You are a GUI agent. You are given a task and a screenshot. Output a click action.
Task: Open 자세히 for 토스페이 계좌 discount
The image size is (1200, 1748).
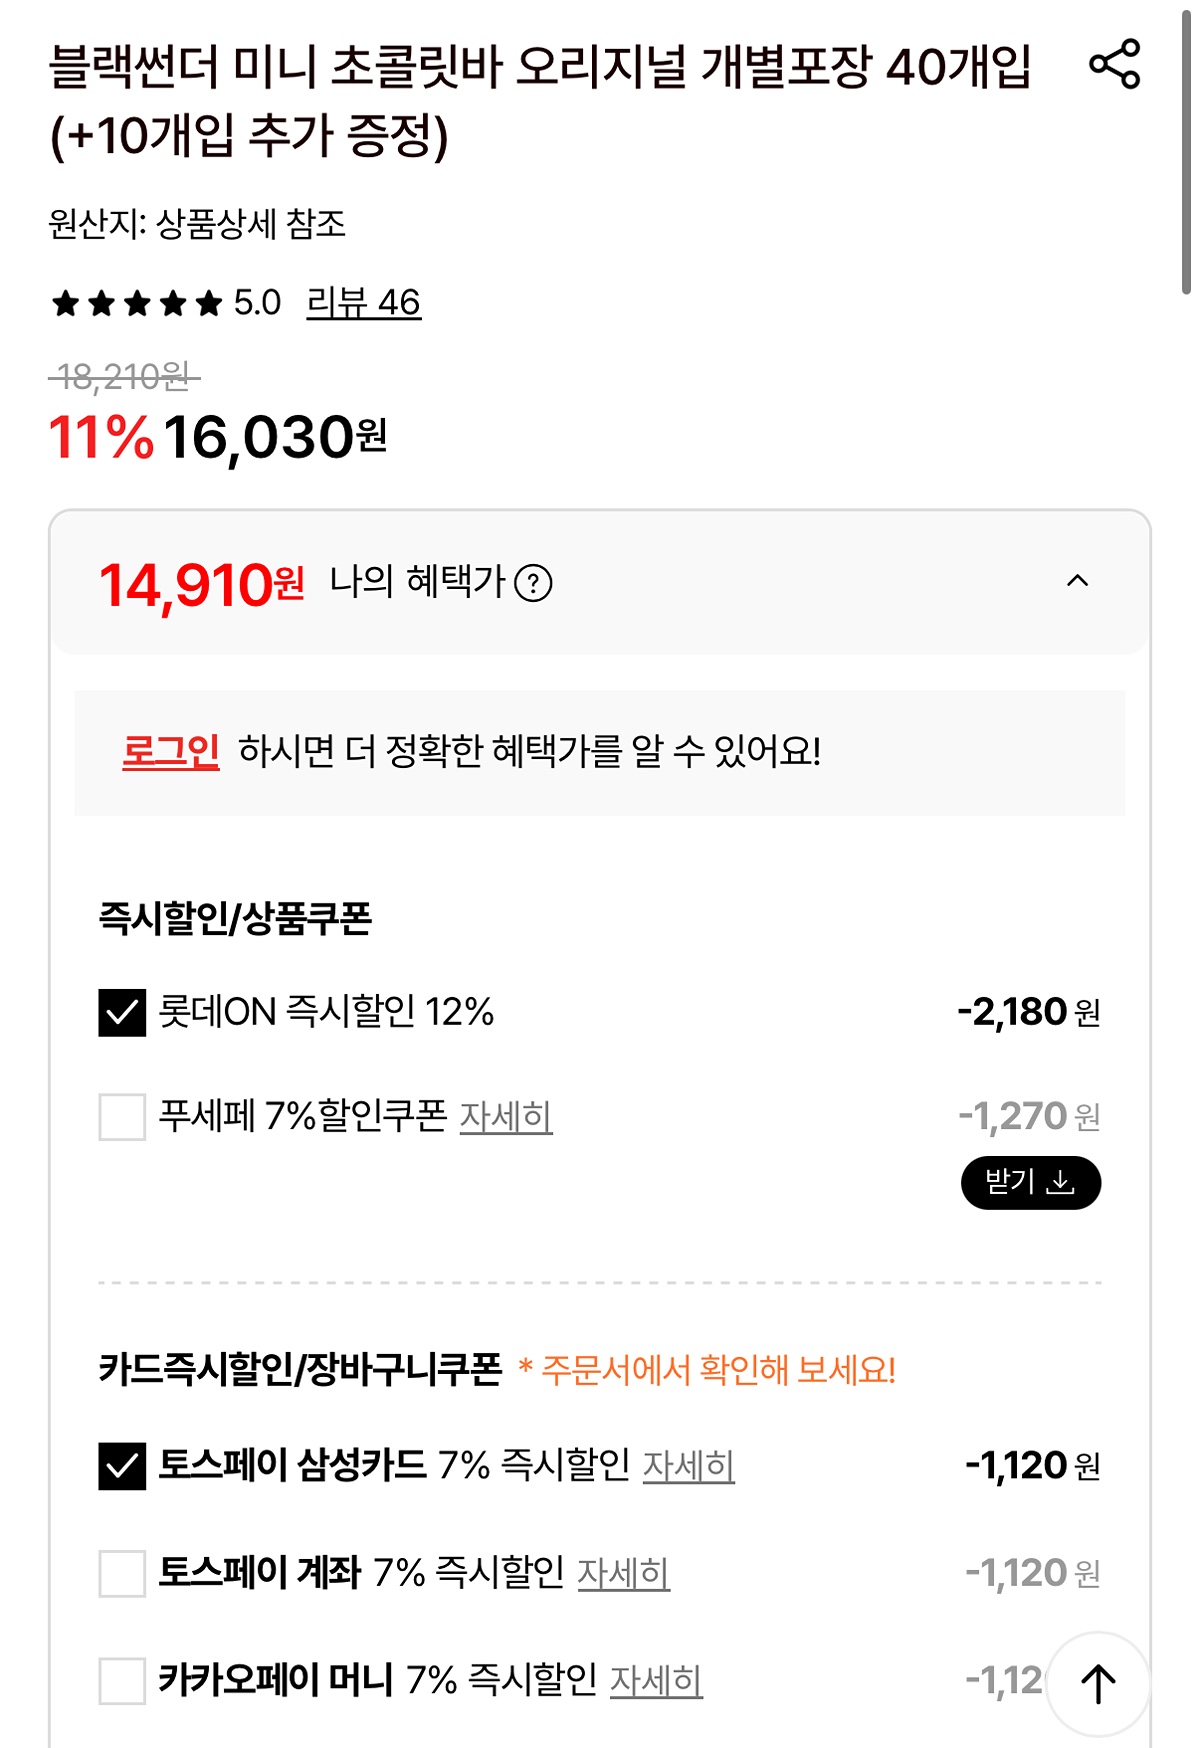[x=623, y=1573]
